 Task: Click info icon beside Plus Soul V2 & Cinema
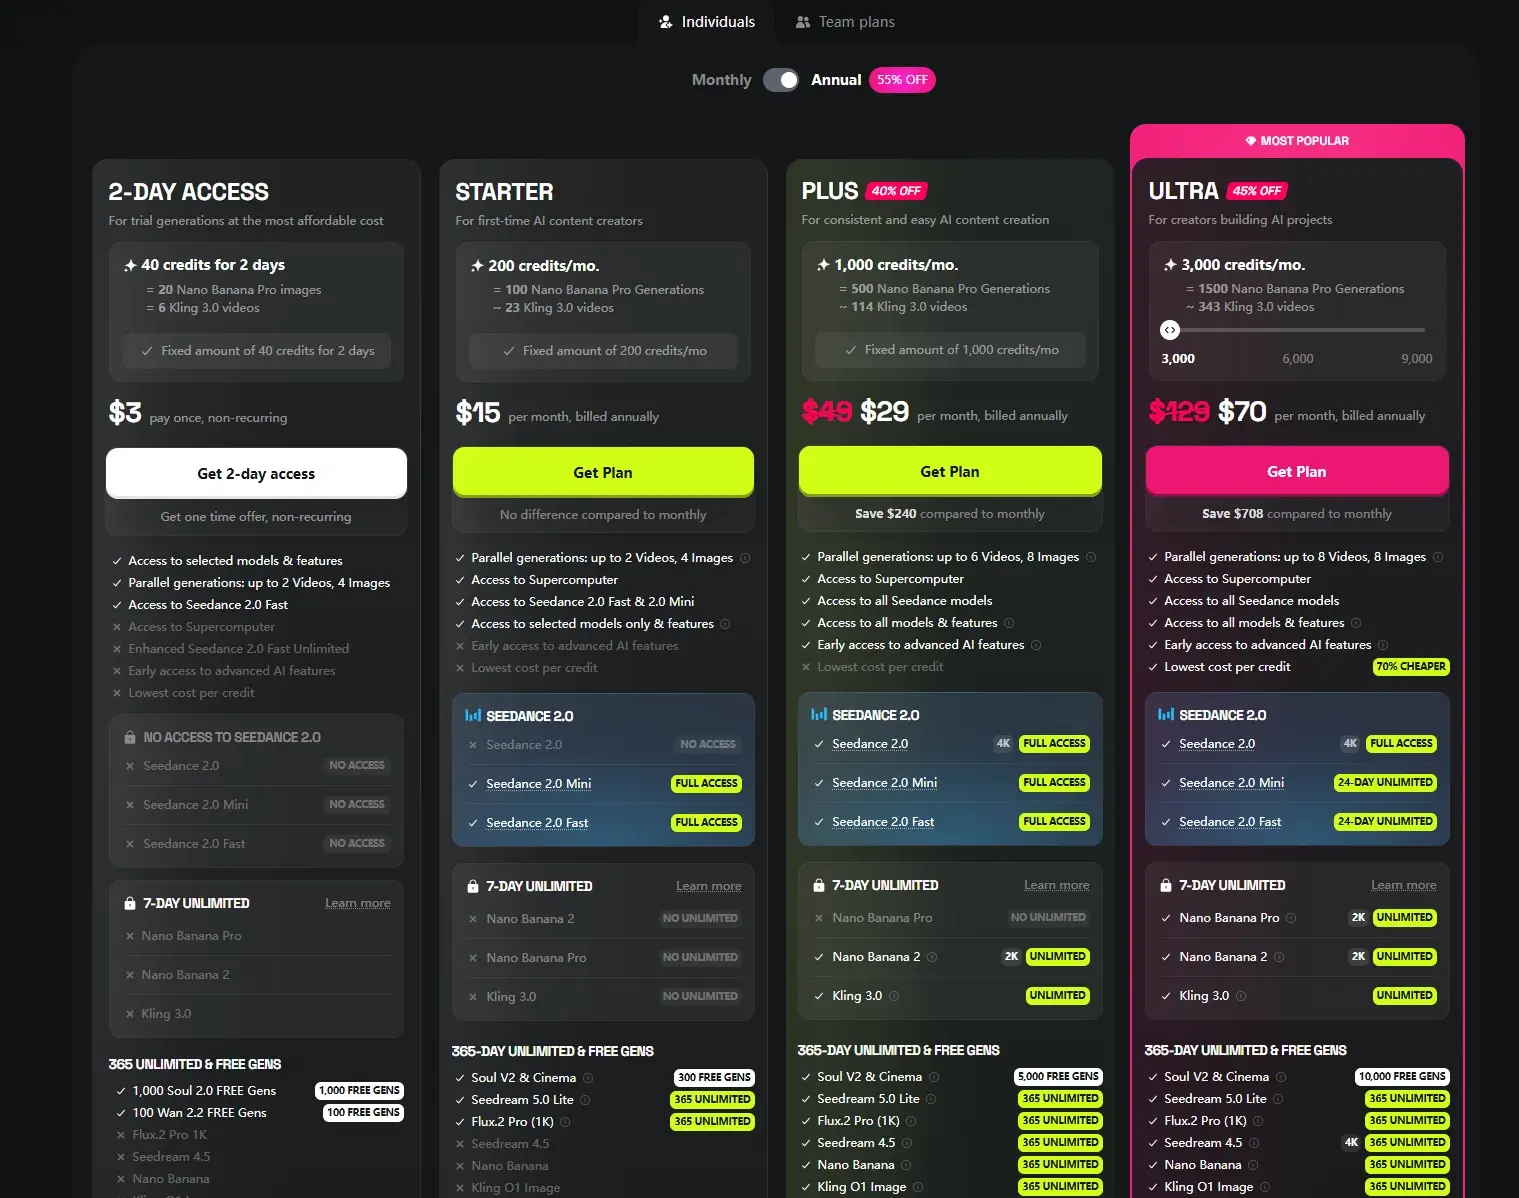click(934, 1077)
